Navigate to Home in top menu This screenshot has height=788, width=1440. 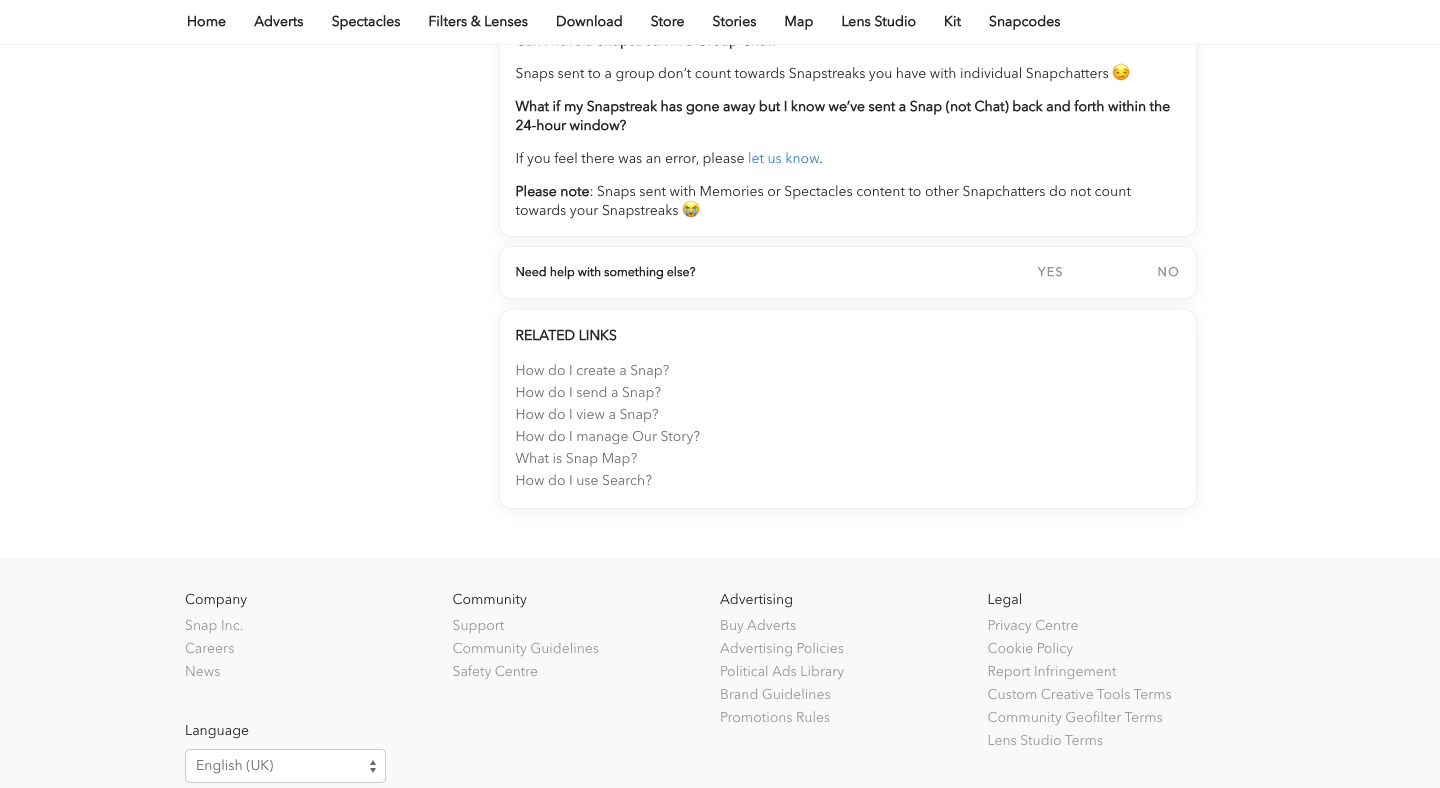click(x=206, y=22)
